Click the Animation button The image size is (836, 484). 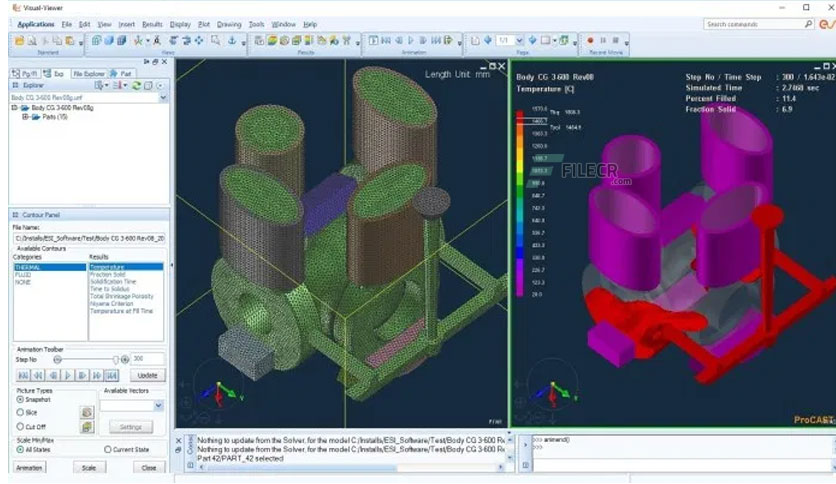[x=29, y=468]
